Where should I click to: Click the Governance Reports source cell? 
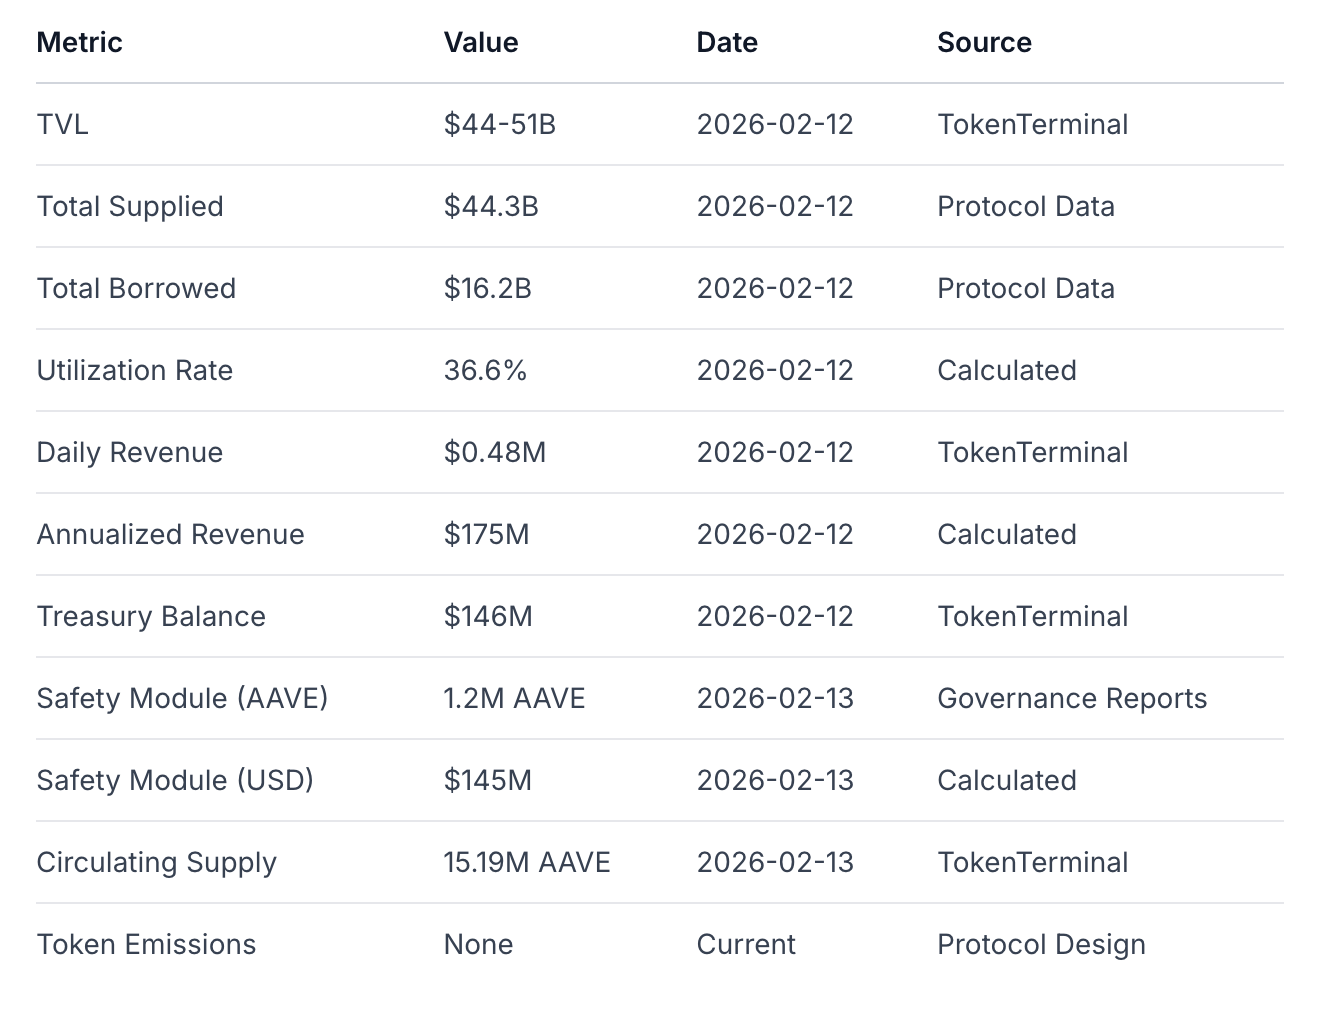[x=1072, y=698]
